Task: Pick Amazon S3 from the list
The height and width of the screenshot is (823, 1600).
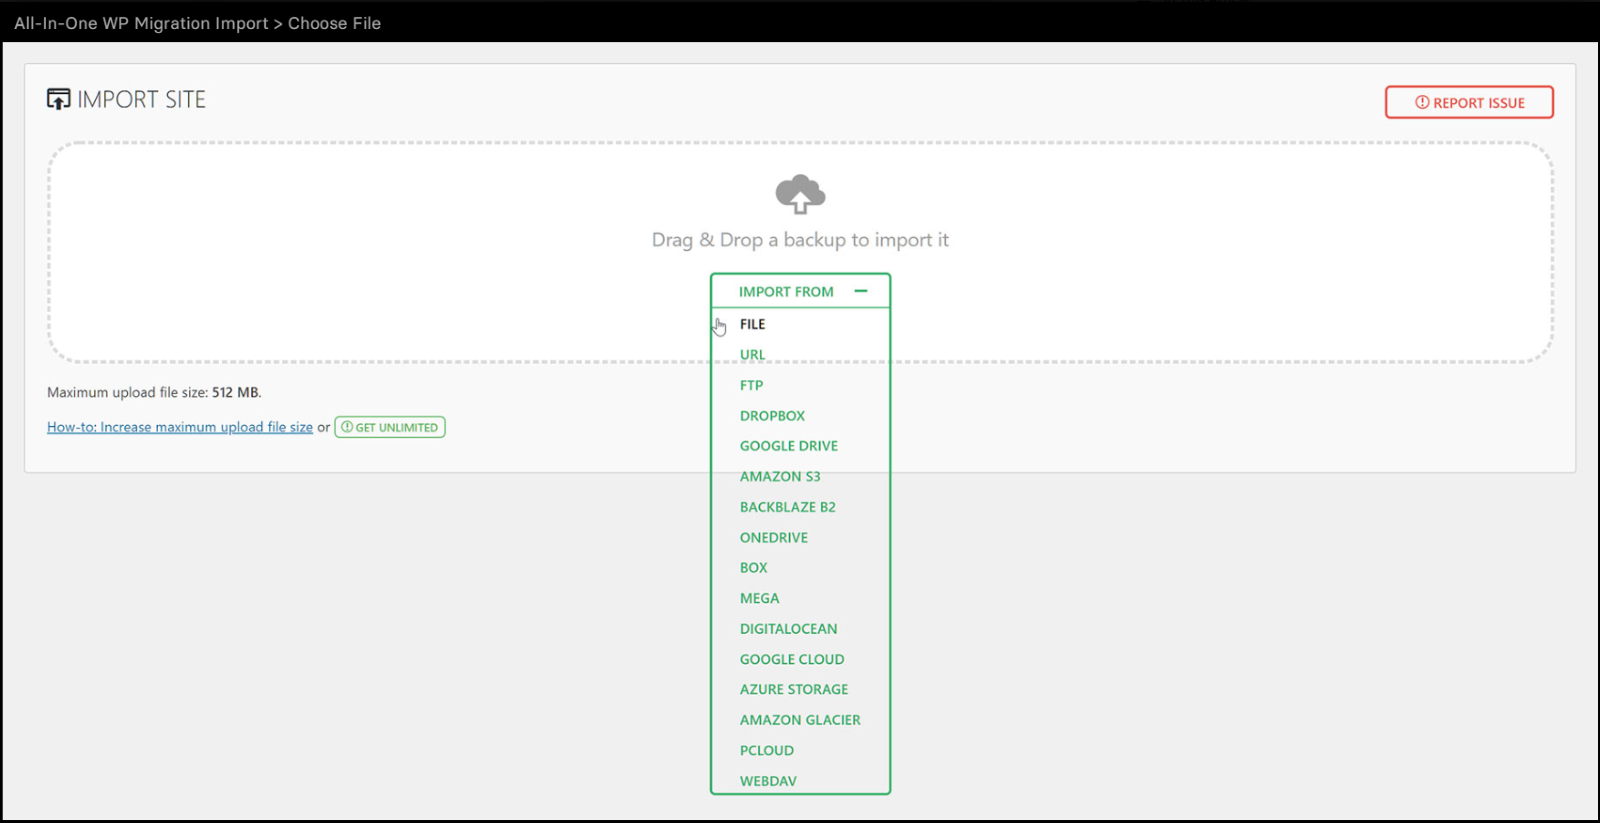Action: (x=780, y=477)
